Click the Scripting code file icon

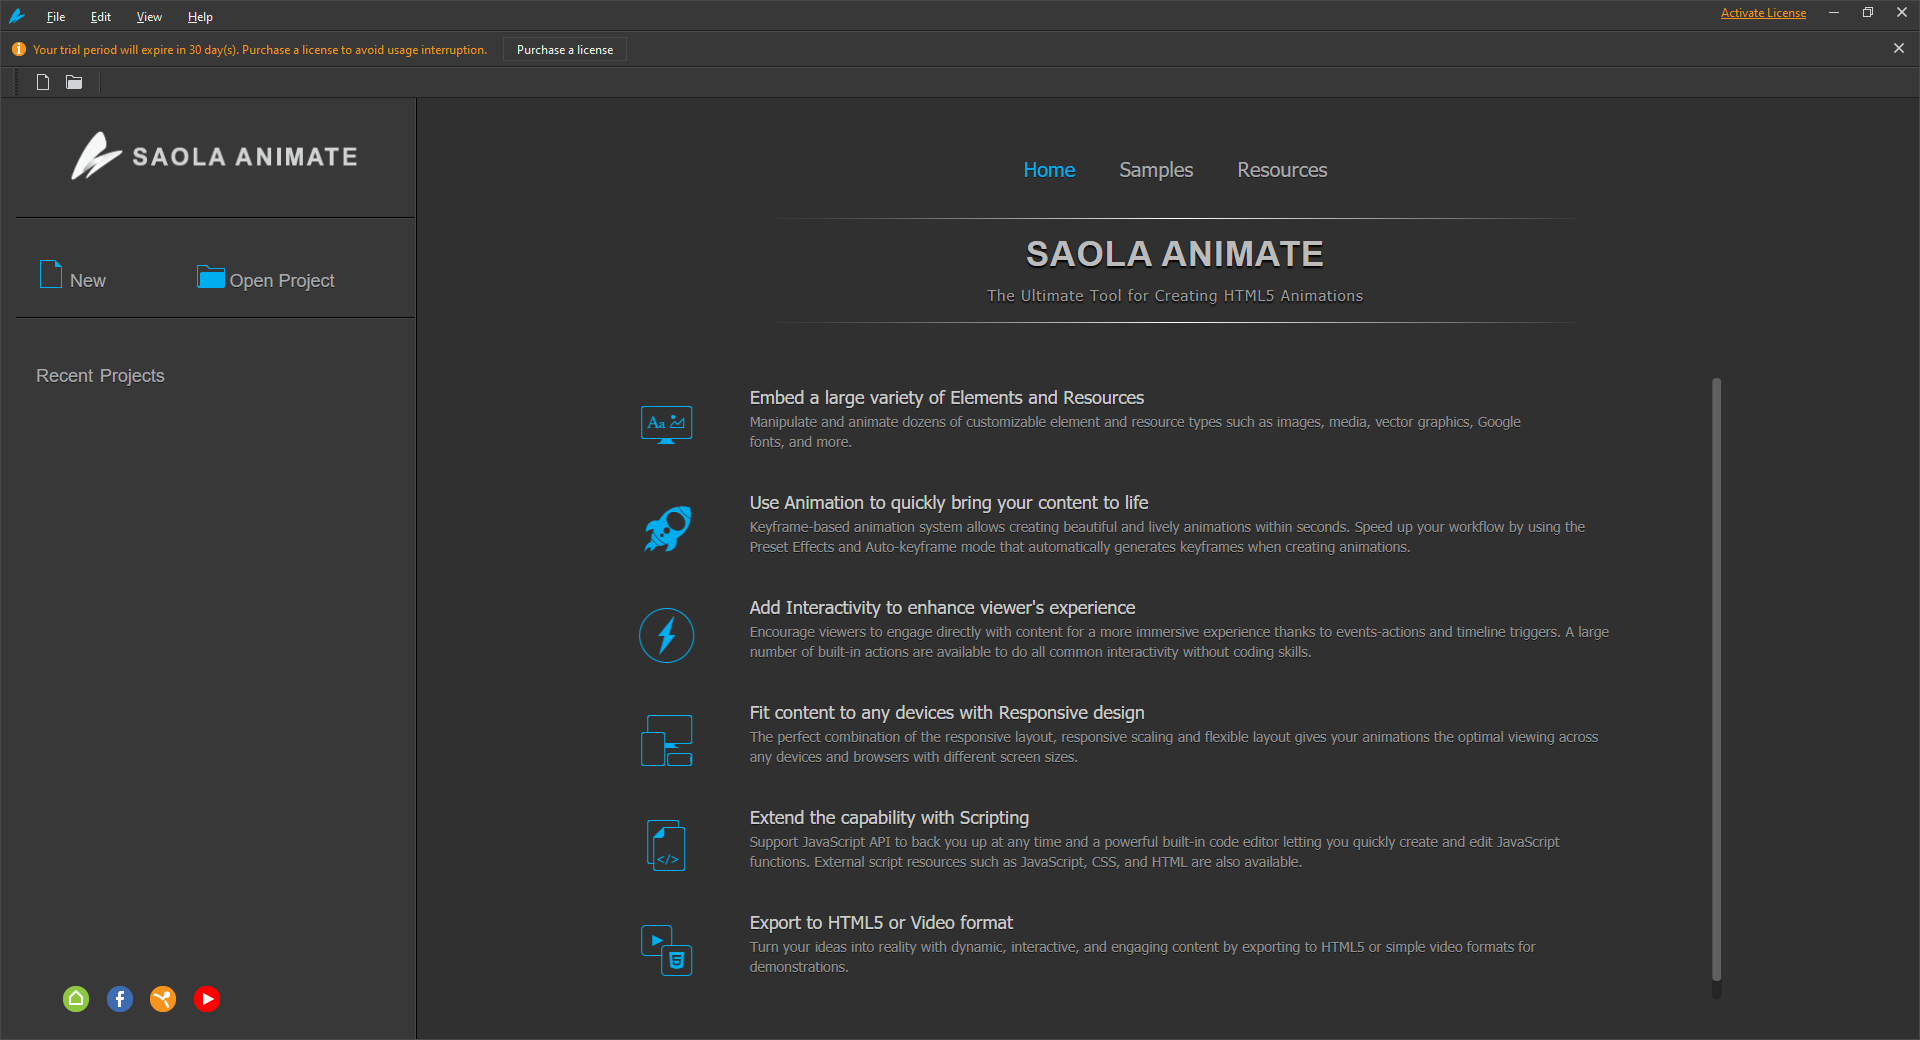(x=667, y=845)
